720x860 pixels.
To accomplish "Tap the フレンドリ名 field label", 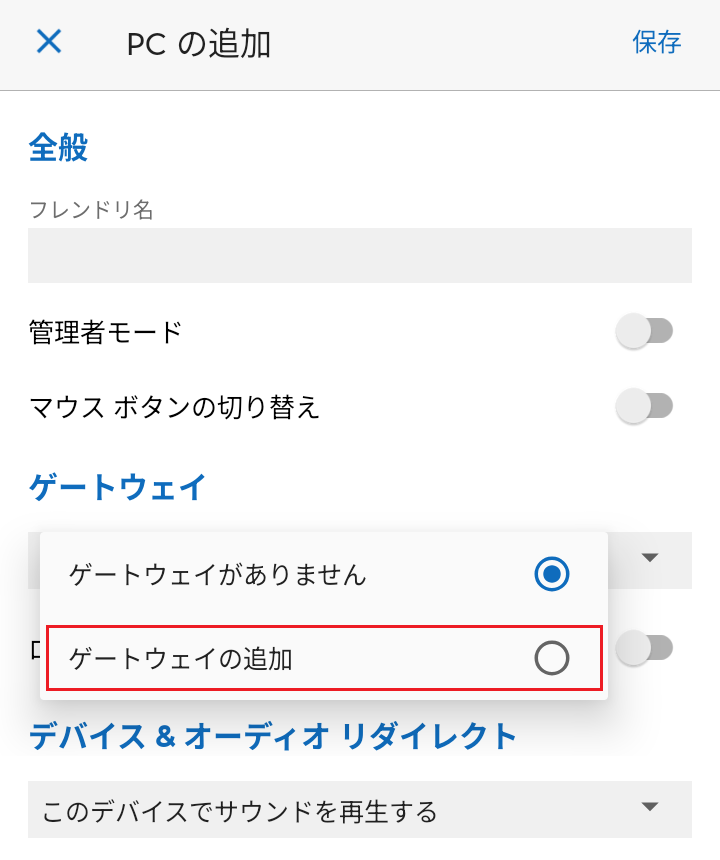I will (x=91, y=209).
